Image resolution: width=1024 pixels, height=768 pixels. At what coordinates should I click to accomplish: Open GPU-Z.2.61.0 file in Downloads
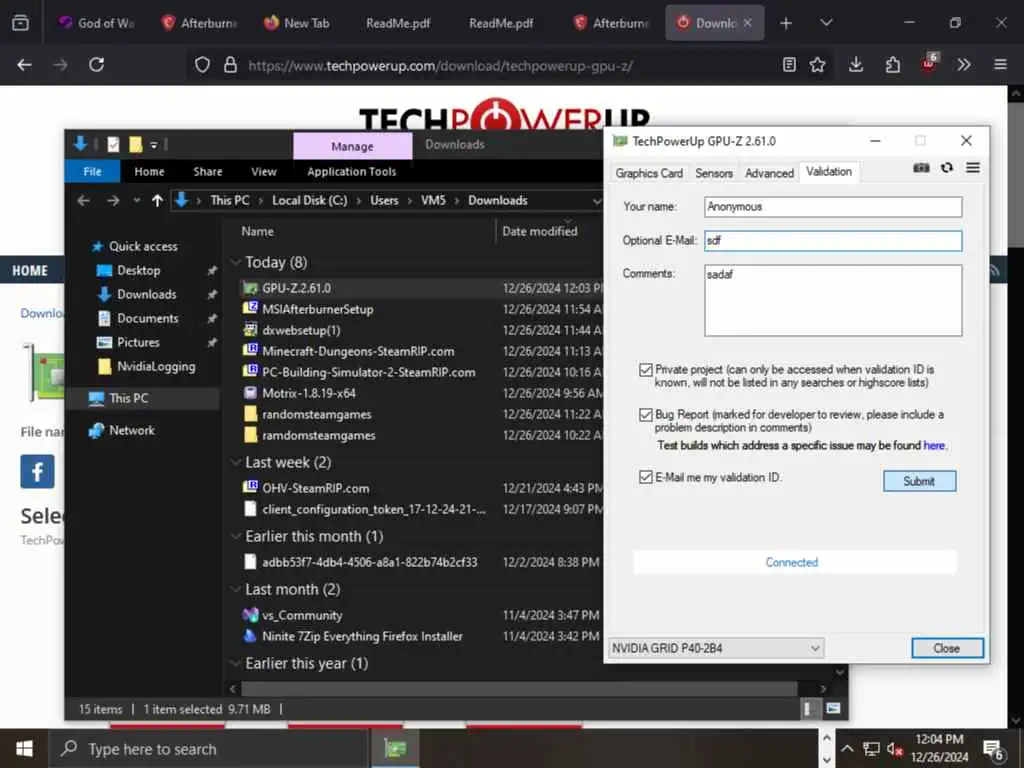point(296,288)
